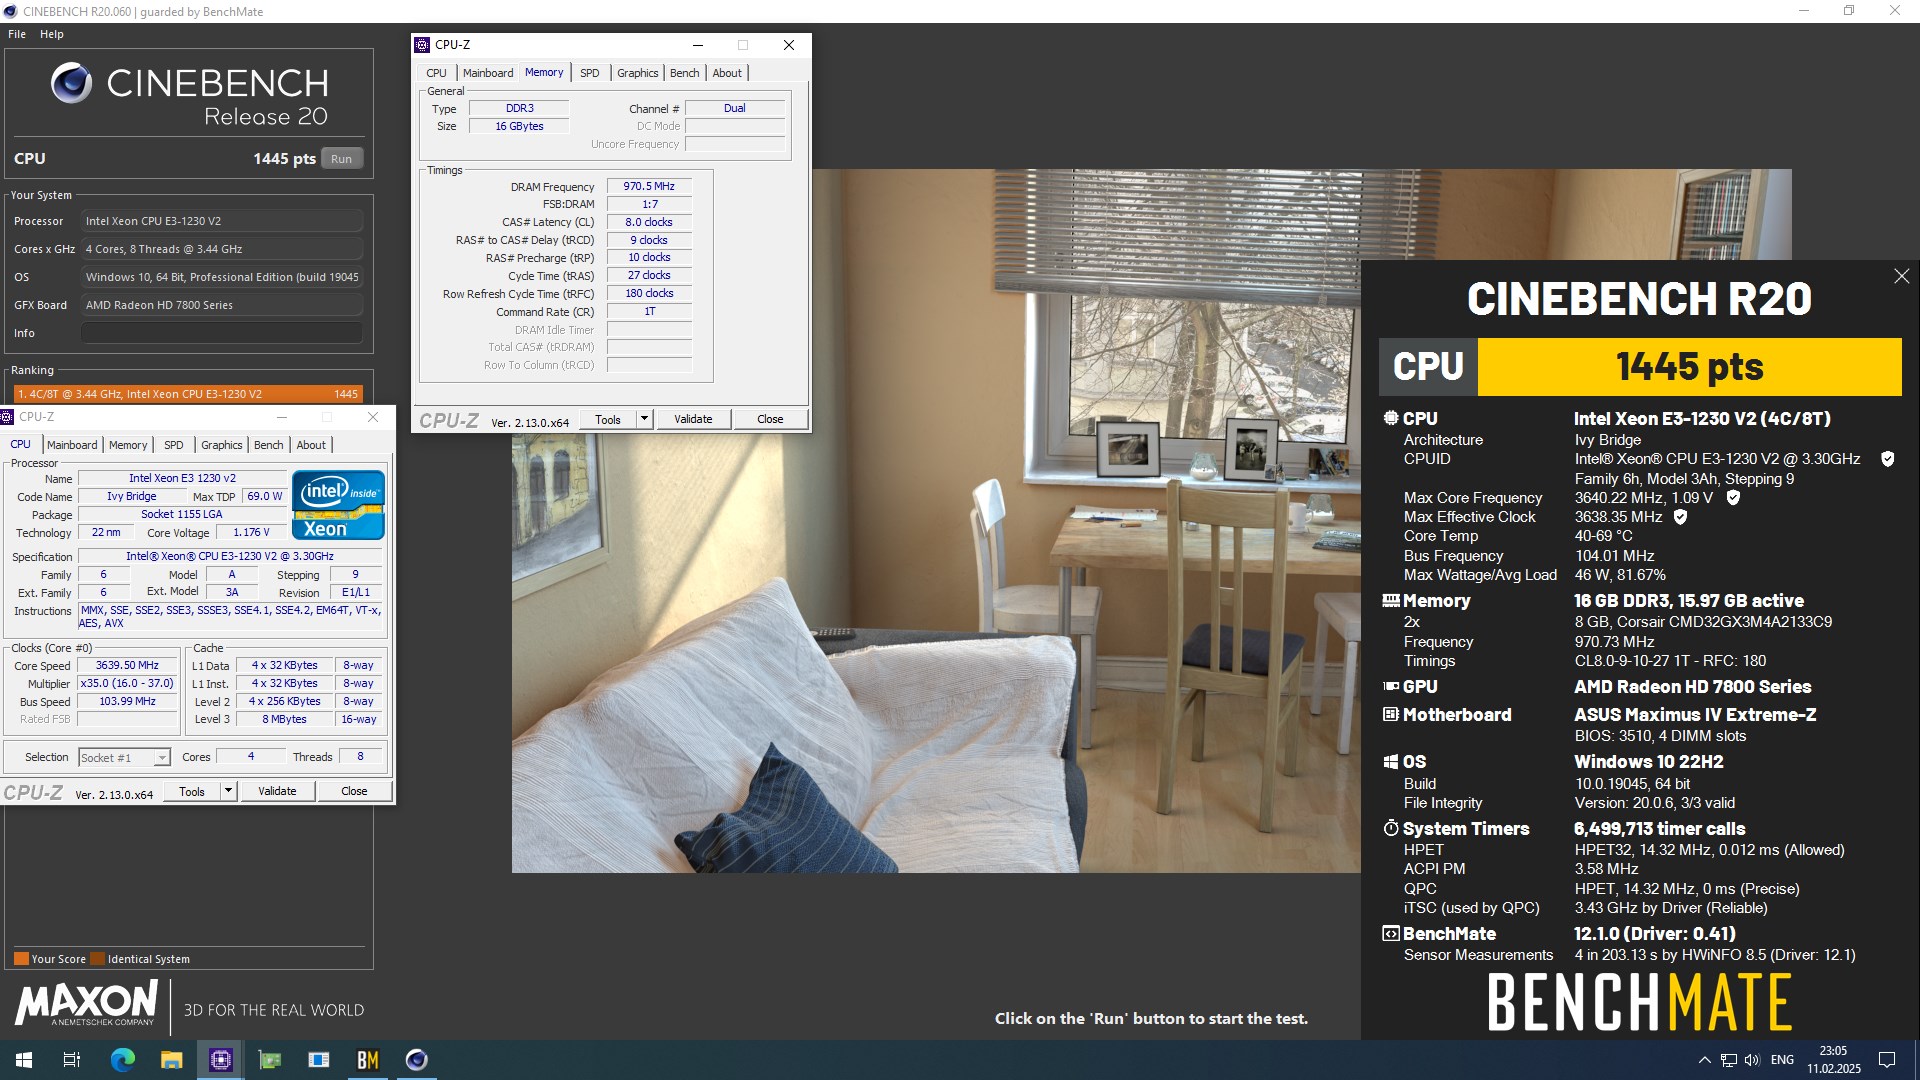
Task: Click the BenchMate CPU section chip icon
Action: tap(1390, 418)
